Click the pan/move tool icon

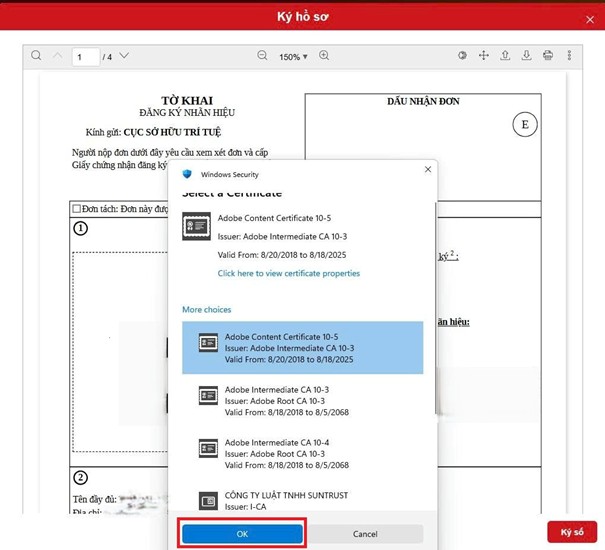(484, 56)
